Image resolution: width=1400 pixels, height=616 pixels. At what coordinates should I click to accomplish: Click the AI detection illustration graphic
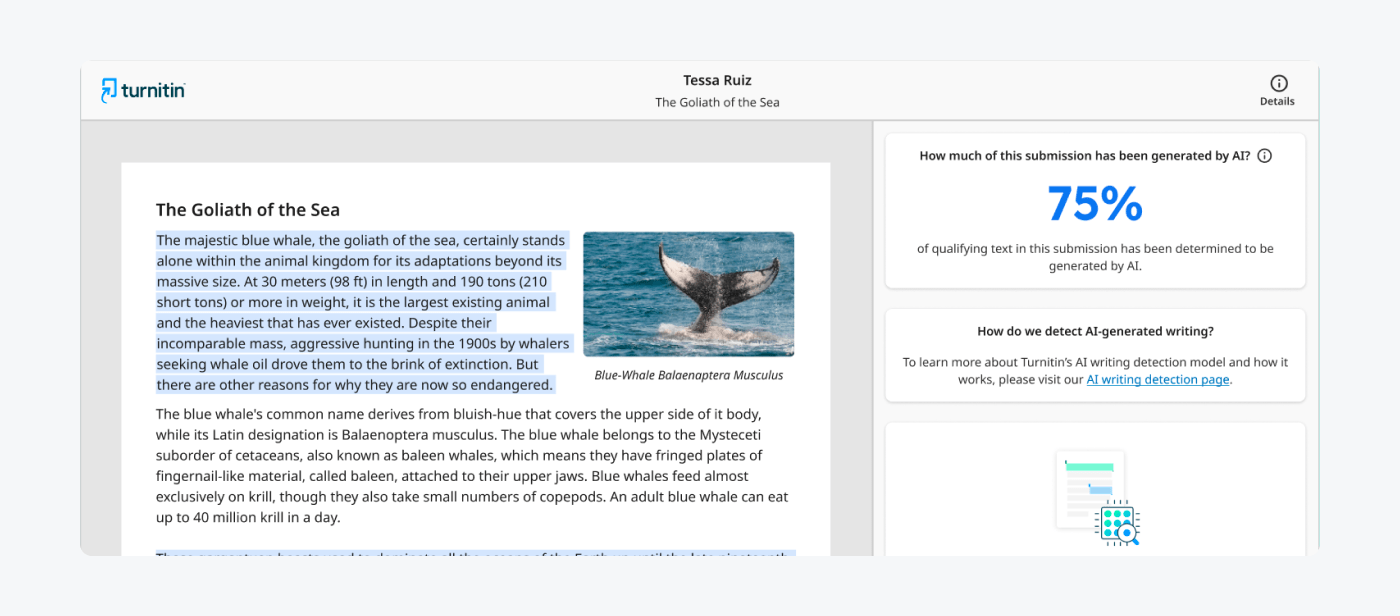tap(1097, 498)
